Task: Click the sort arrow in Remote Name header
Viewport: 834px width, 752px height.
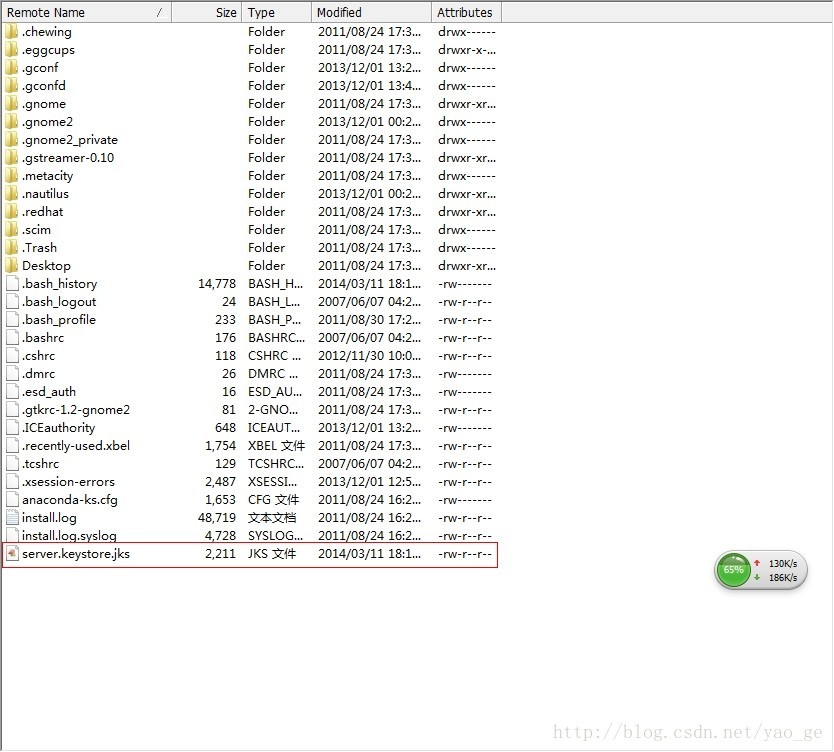Action: 159,12
